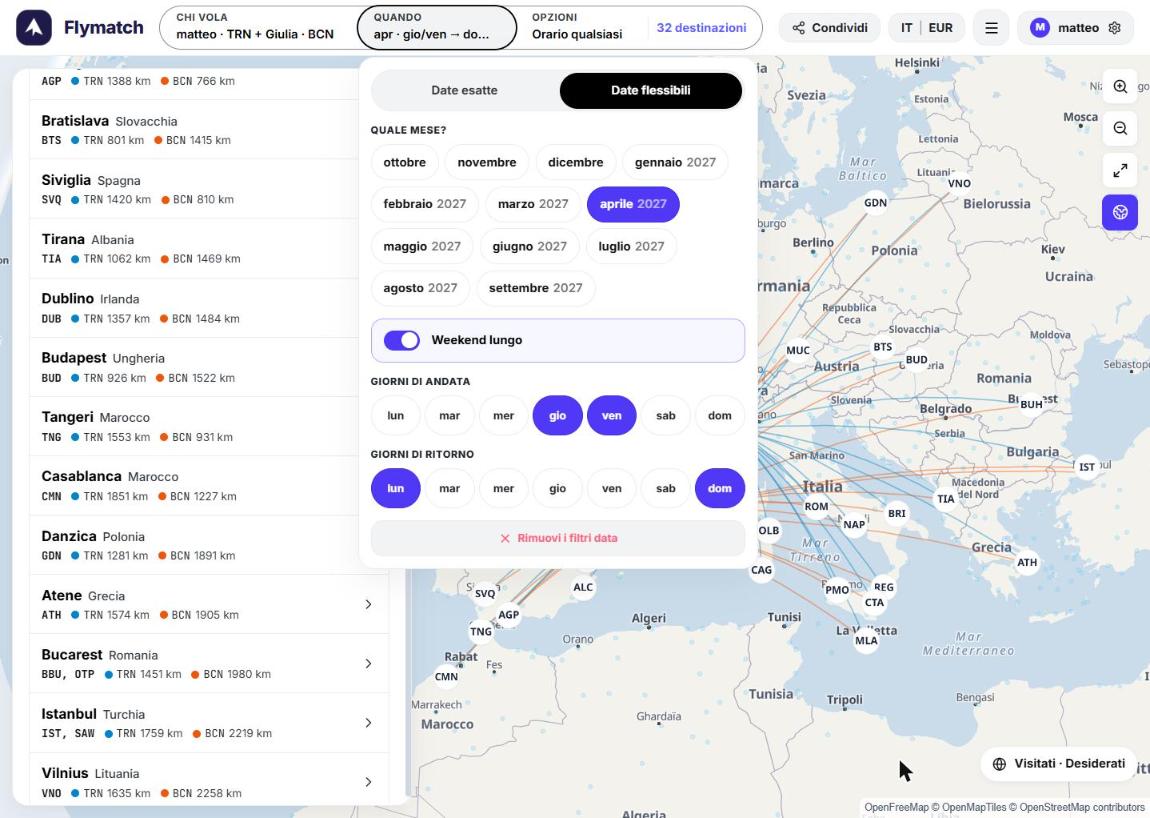Image resolution: width=1150 pixels, height=818 pixels.
Task: Open the Siviglia destination row
Action: coord(209,189)
